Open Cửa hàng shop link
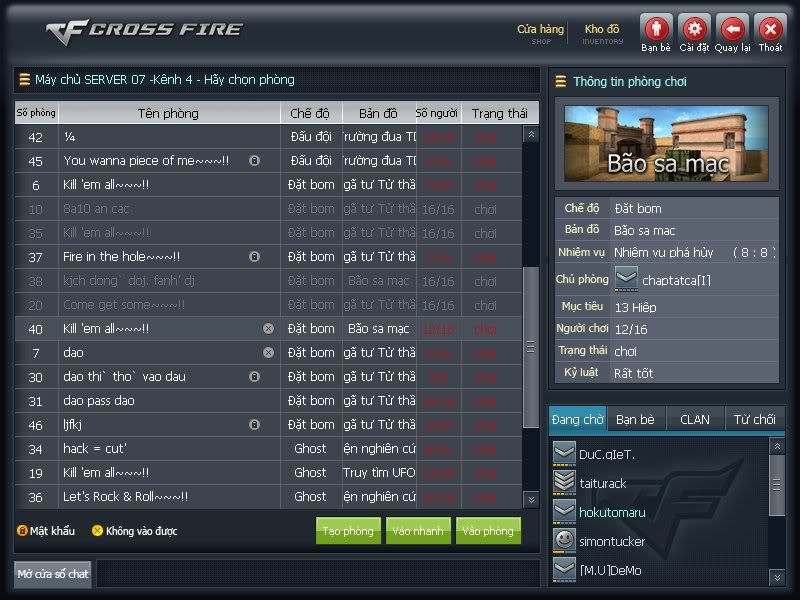800x600 pixels. pos(540,33)
